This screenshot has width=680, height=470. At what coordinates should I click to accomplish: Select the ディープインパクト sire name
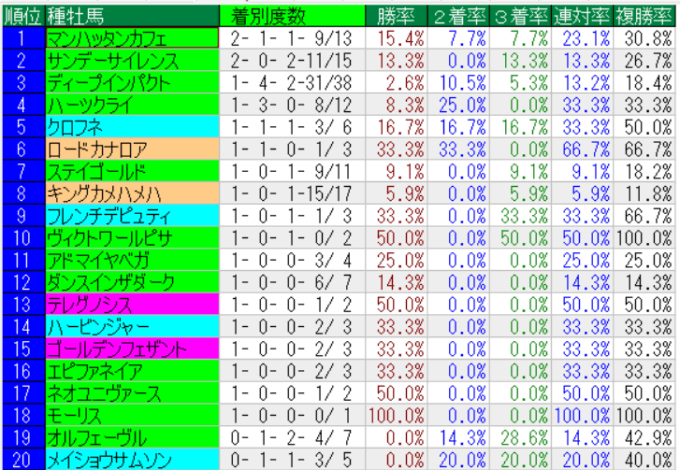[132, 83]
